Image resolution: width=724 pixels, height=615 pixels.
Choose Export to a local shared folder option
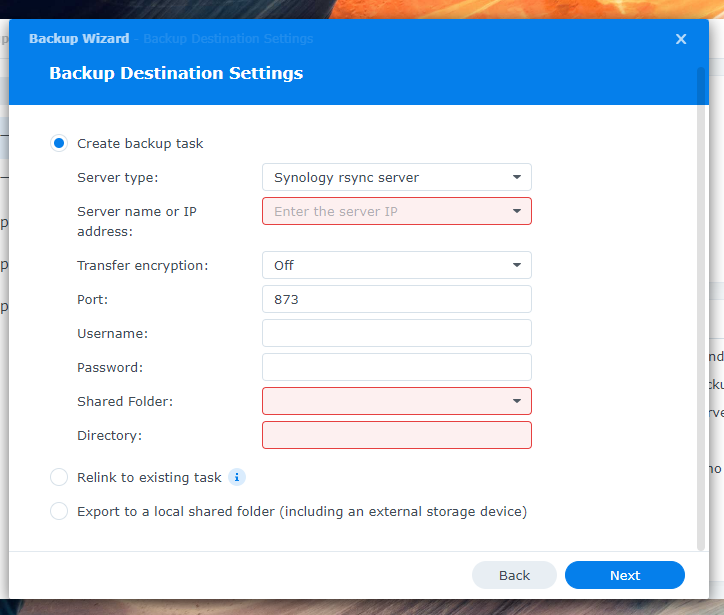pos(59,511)
